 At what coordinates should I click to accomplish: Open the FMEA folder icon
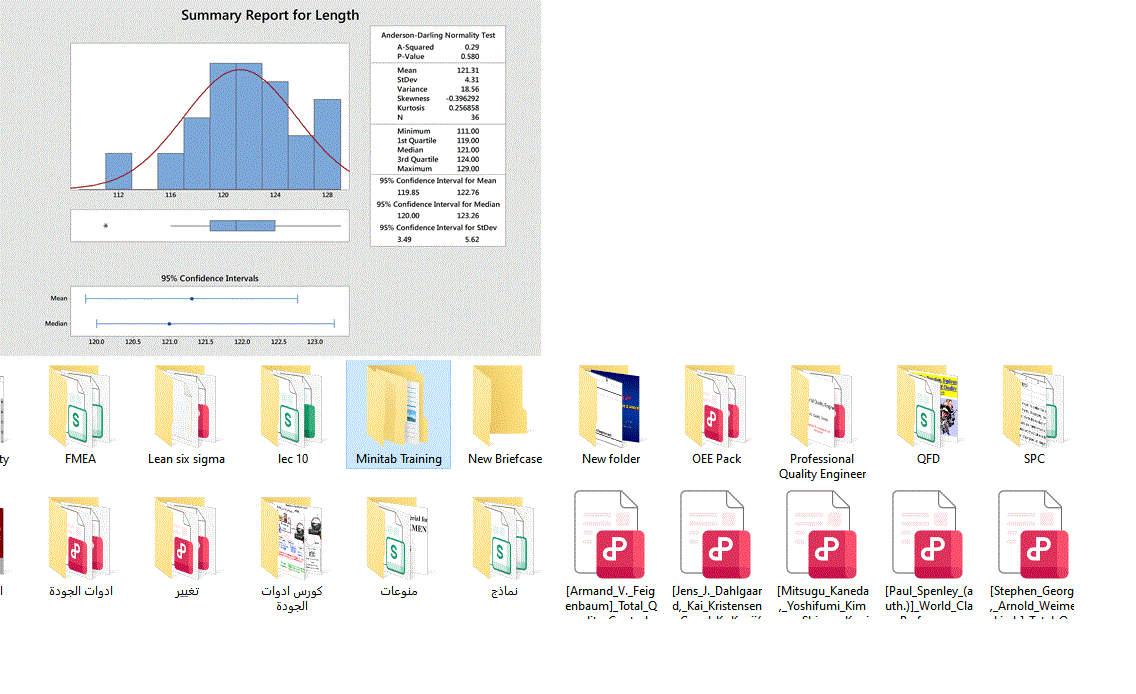pos(80,406)
